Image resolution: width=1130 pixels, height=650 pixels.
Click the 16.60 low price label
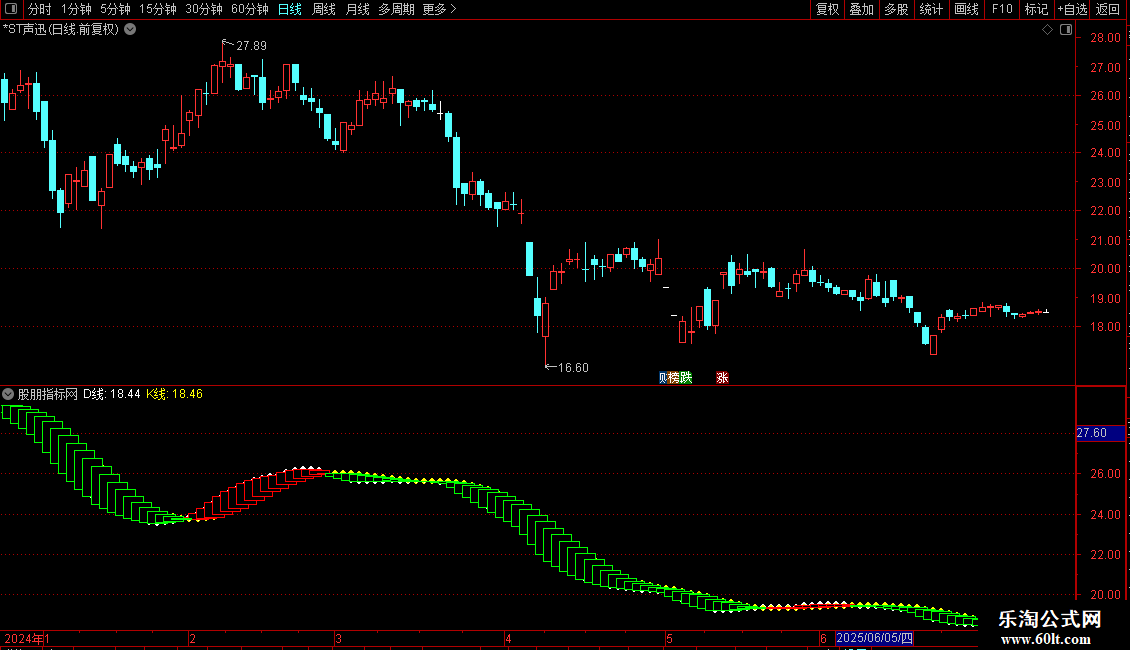(x=574, y=368)
